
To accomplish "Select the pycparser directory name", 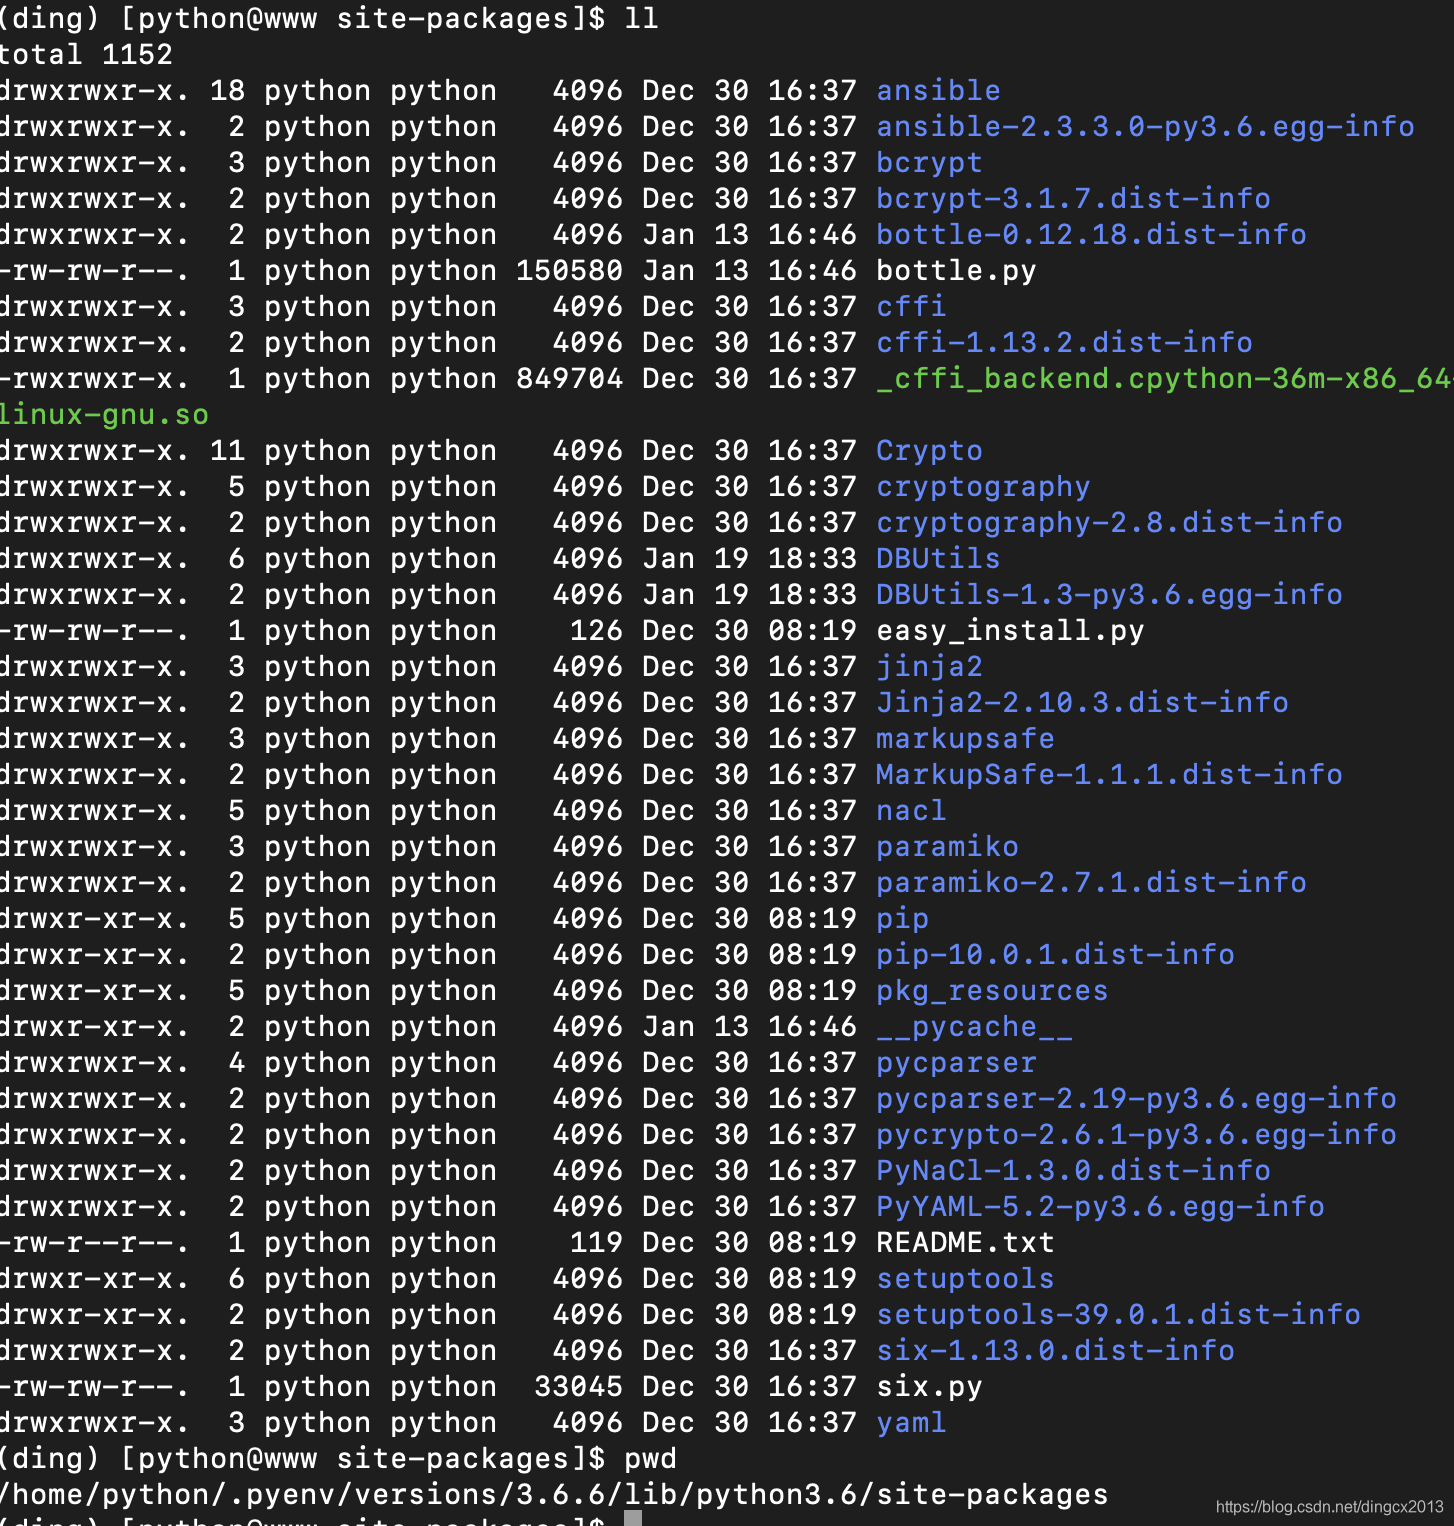I will coord(956,1063).
